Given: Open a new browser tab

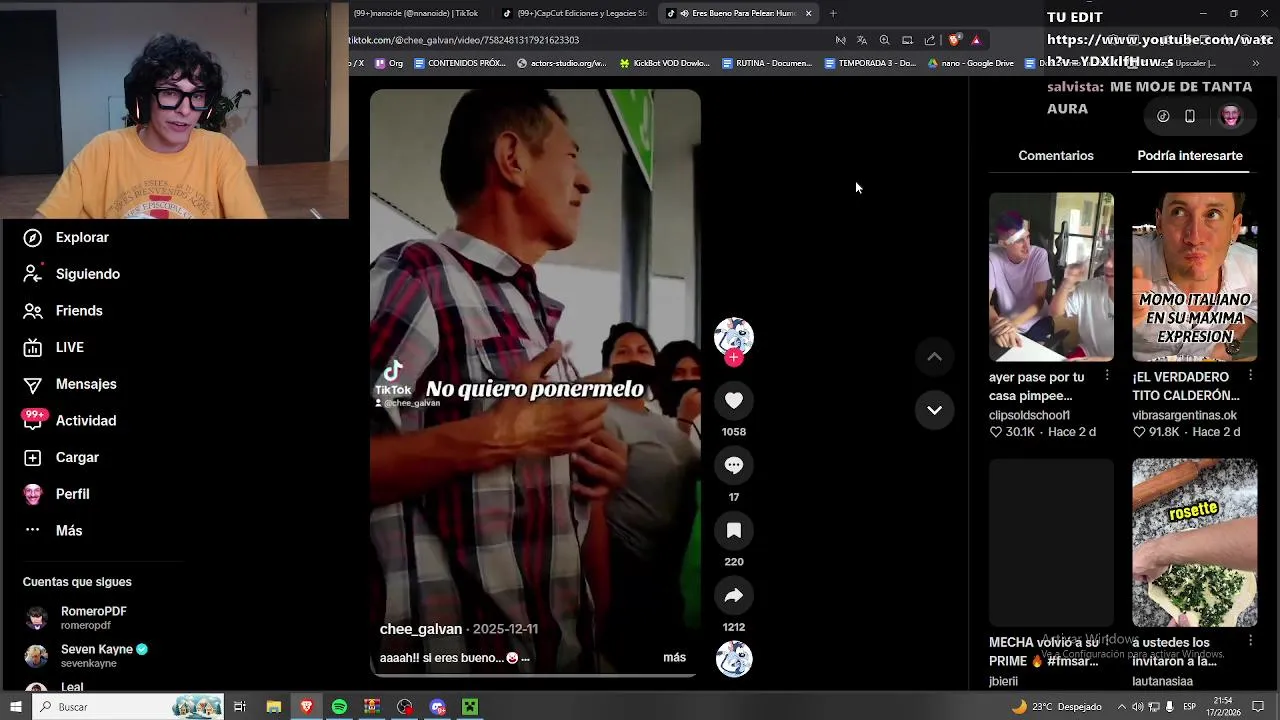Looking at the screenshot, I should coord(833,13).
